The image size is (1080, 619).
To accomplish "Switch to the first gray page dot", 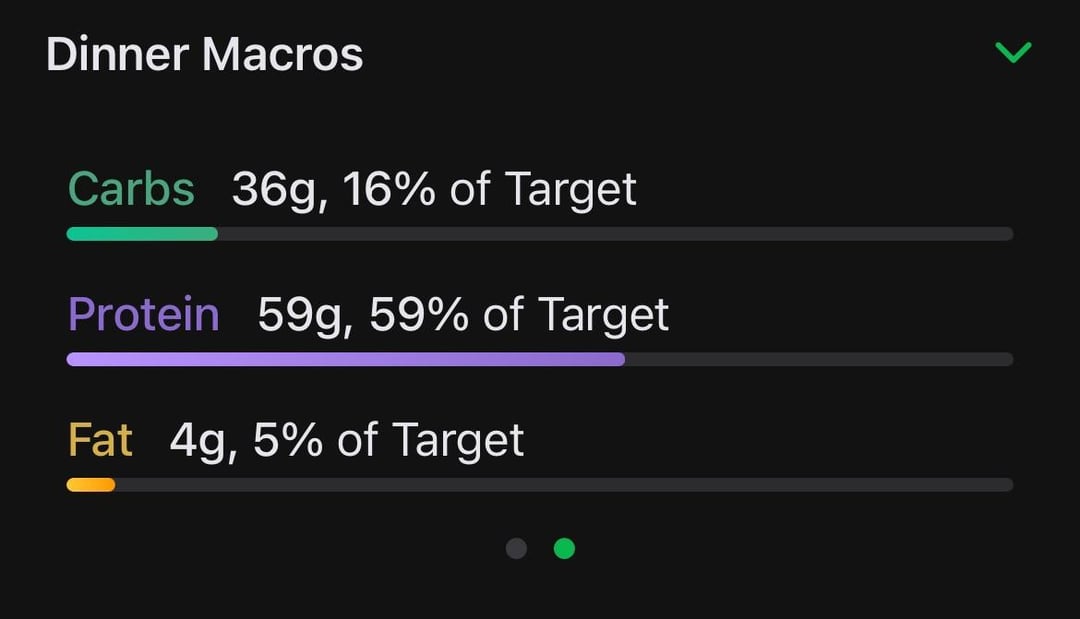I will click(516, 548).
